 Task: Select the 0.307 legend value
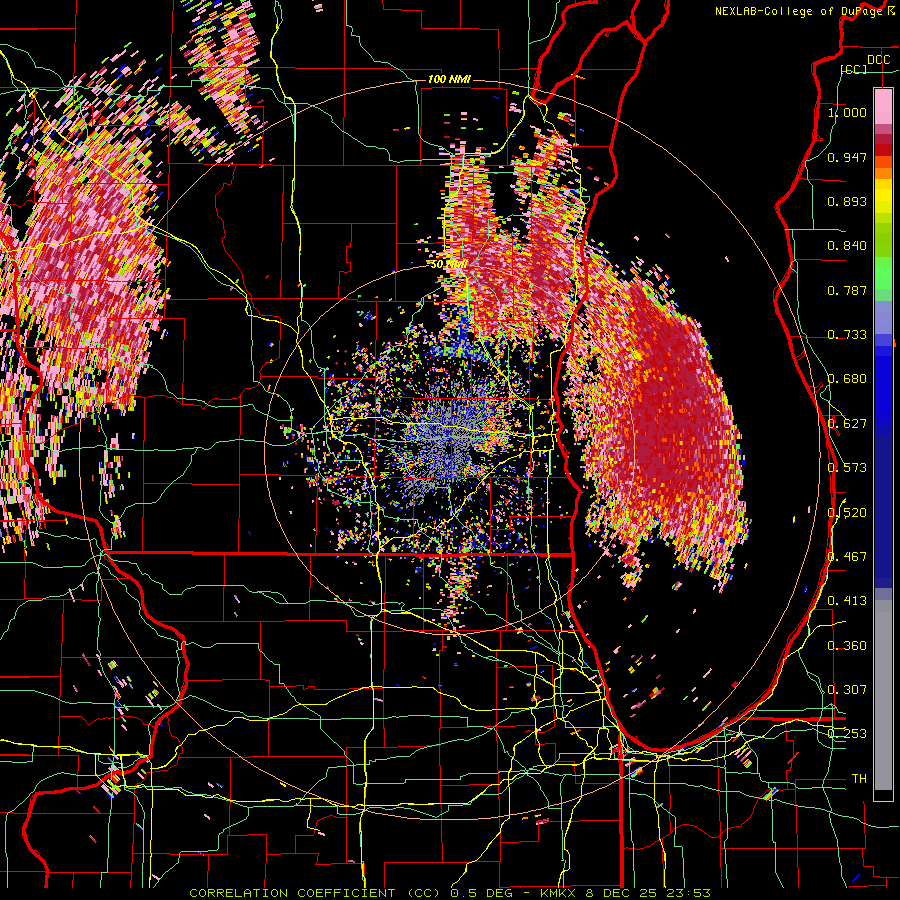(x=847, y=690)
